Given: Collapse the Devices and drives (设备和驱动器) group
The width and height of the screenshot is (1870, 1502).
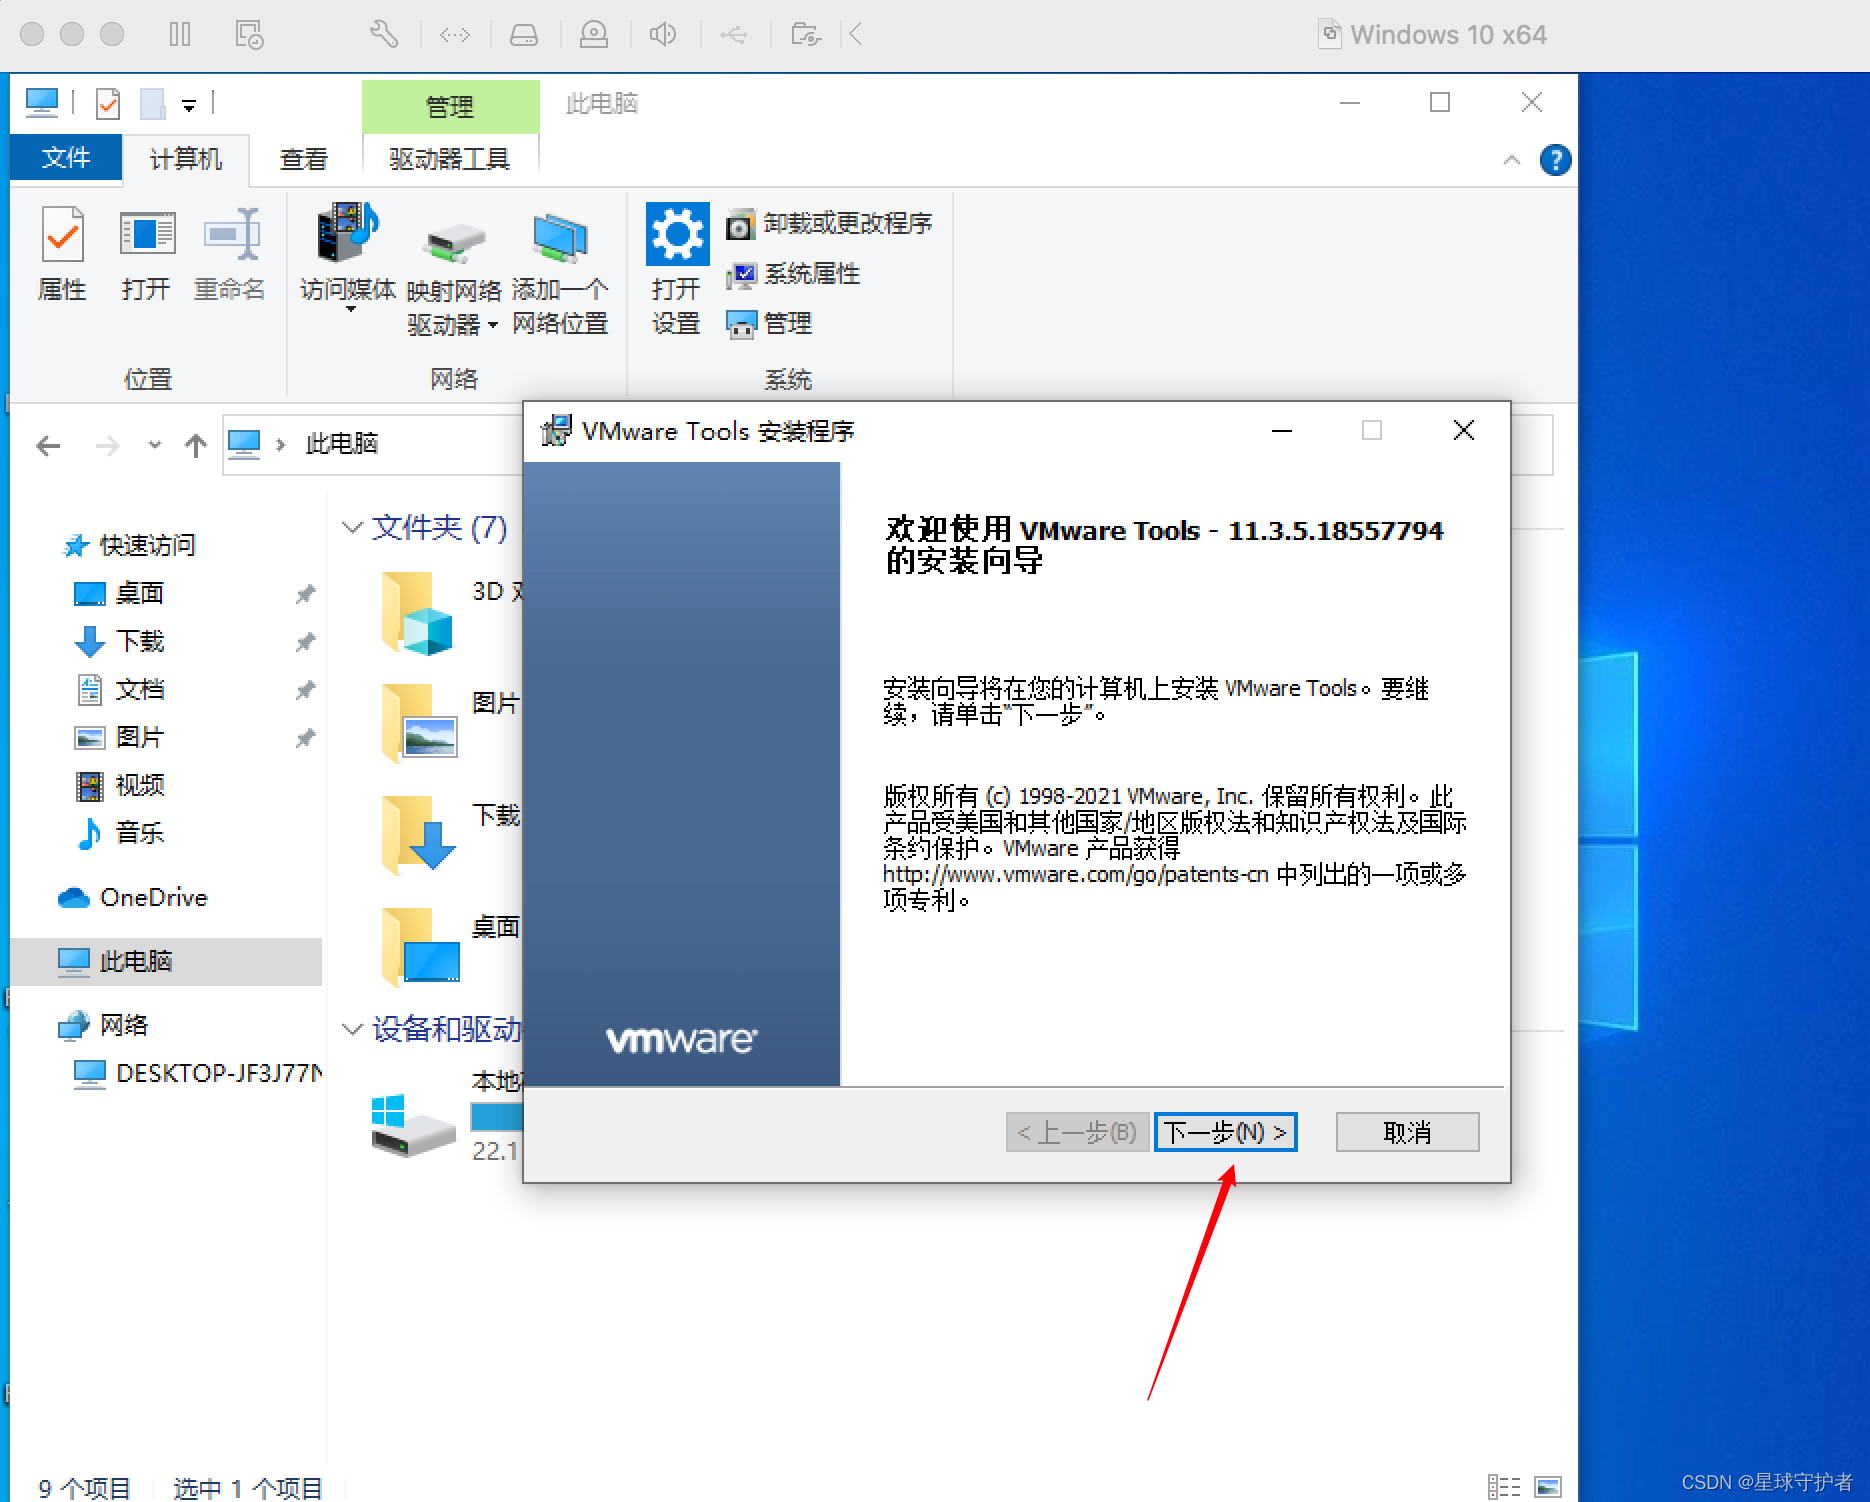Looking at the screenshot, I should pos(352,1029).
